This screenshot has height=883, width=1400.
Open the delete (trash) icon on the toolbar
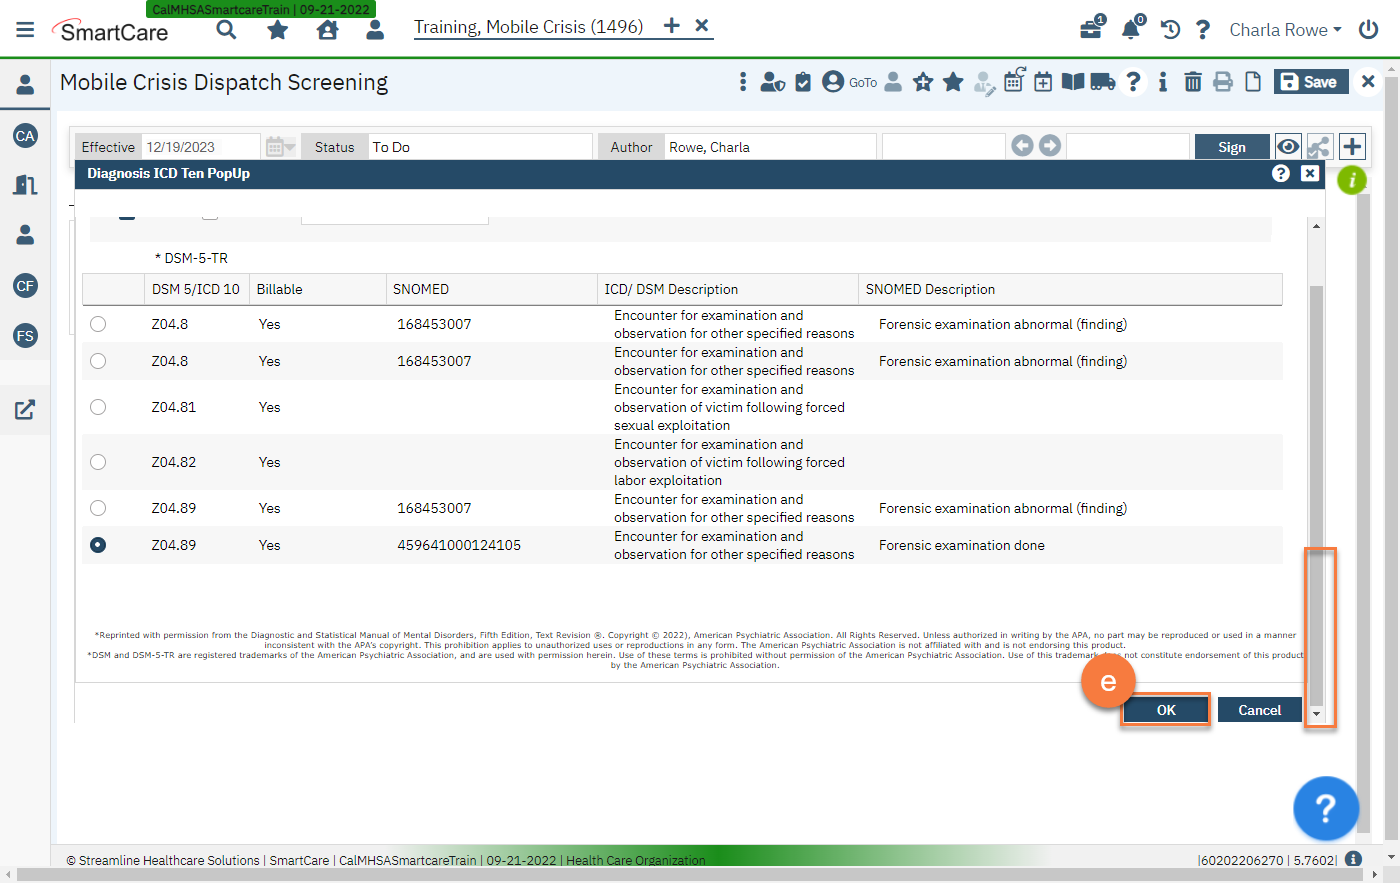1193,81
